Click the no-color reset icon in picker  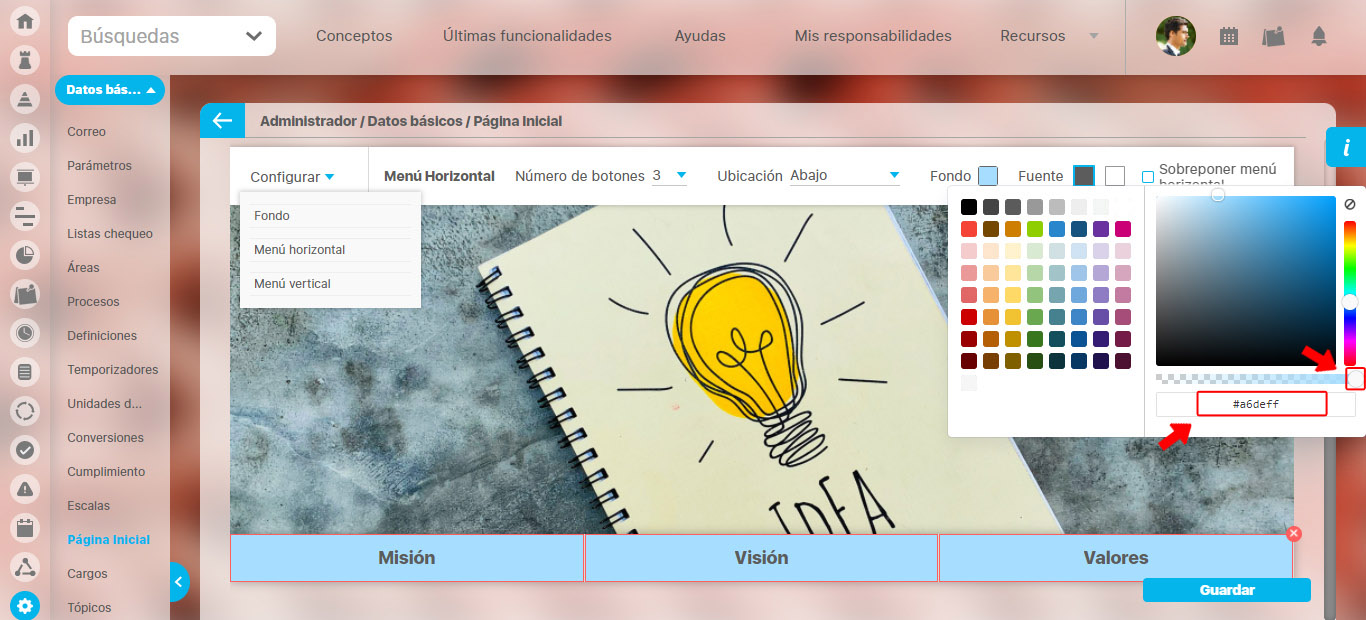tap(1350, 204)
